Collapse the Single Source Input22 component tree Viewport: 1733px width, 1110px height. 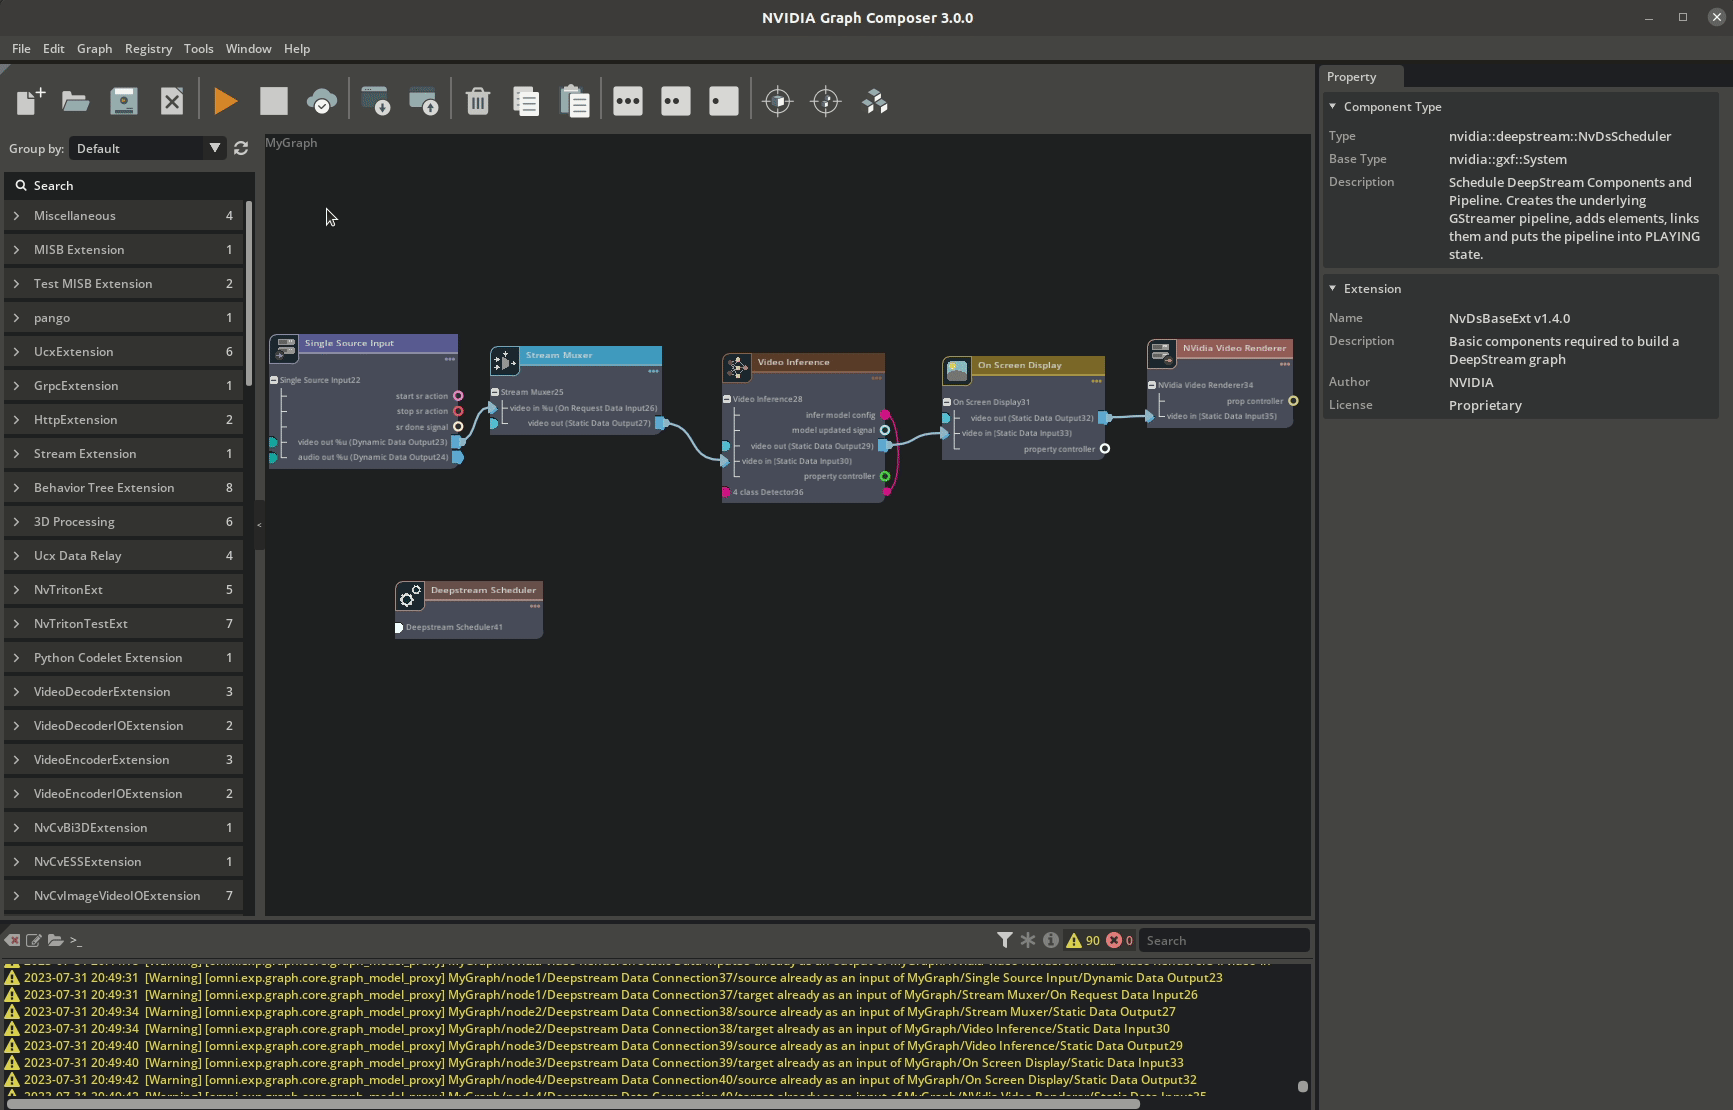coord(274,380)
